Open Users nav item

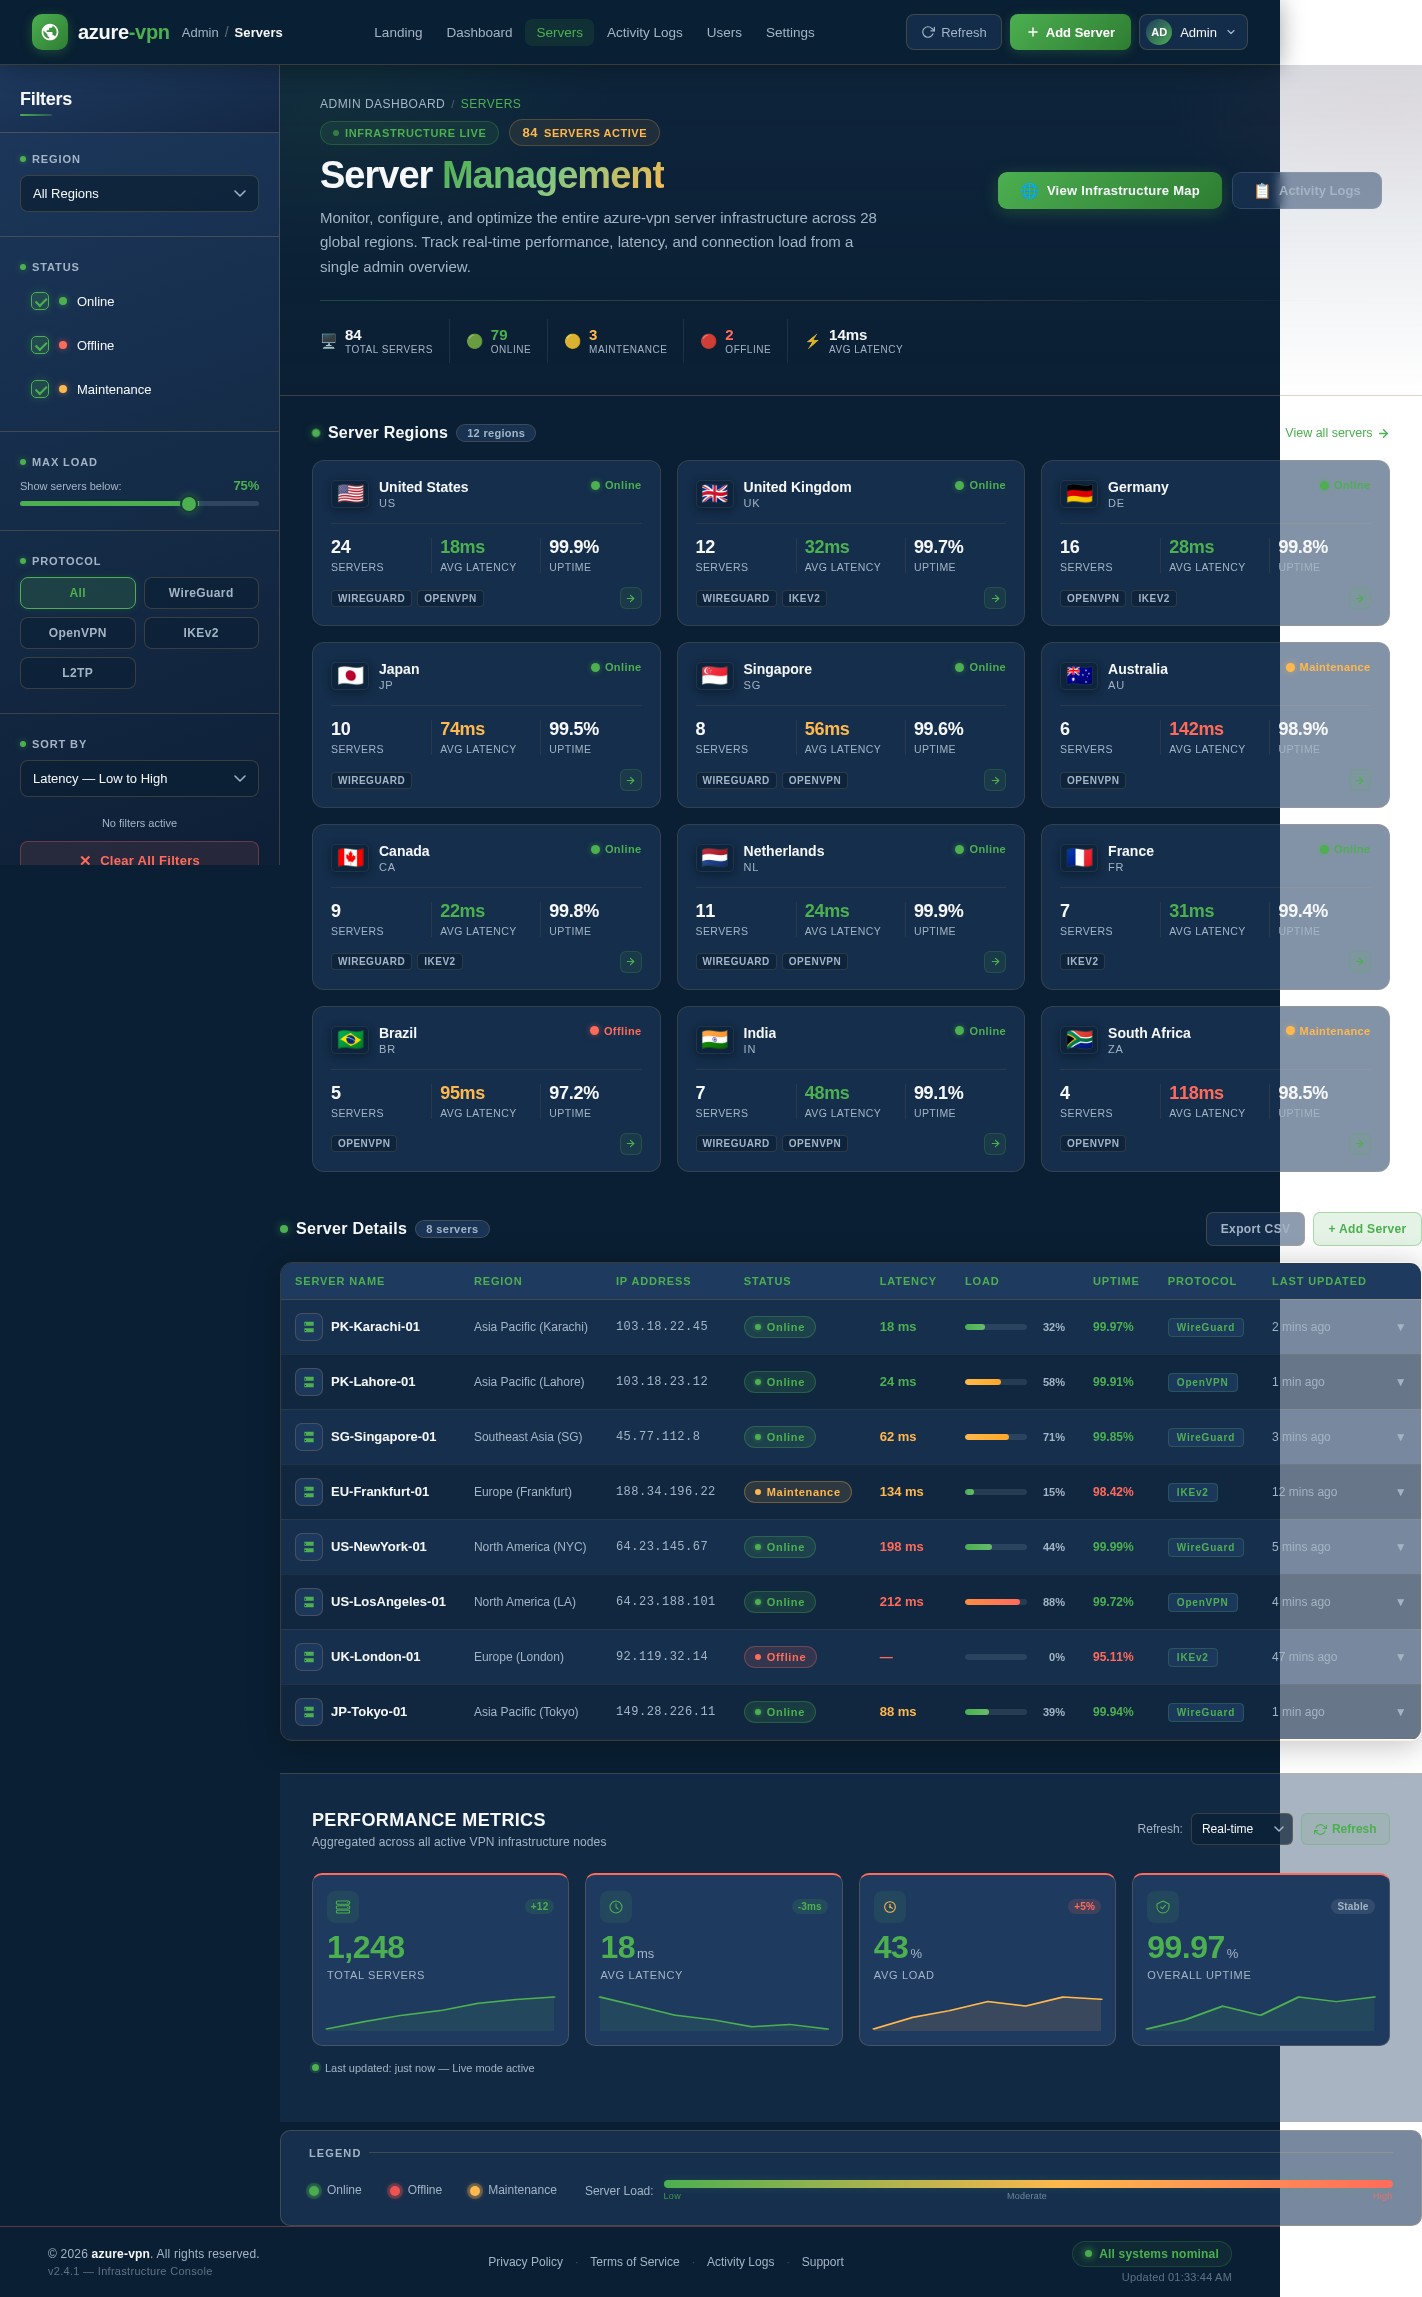point(724,32)
